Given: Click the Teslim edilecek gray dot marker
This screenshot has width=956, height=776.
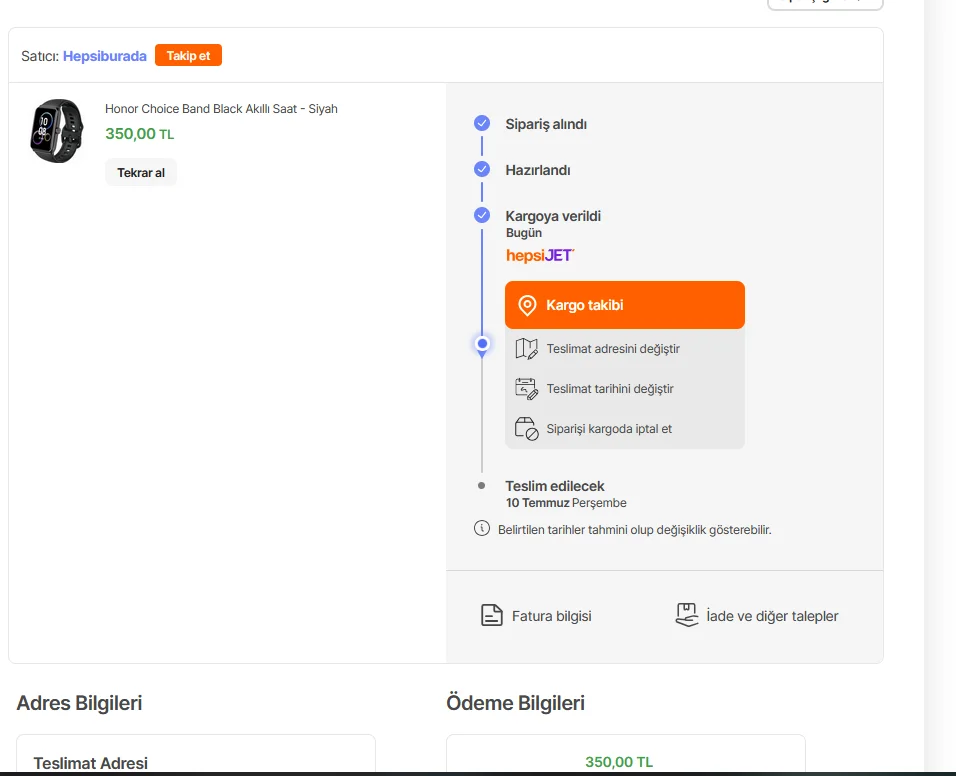Looking at the screenshot, I should (x=482, y=486).
